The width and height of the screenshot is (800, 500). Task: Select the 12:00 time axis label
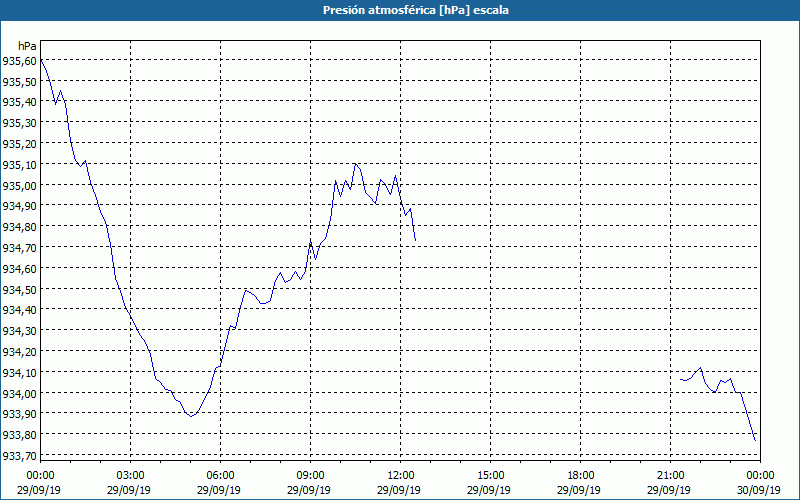(x=401, y=476)
